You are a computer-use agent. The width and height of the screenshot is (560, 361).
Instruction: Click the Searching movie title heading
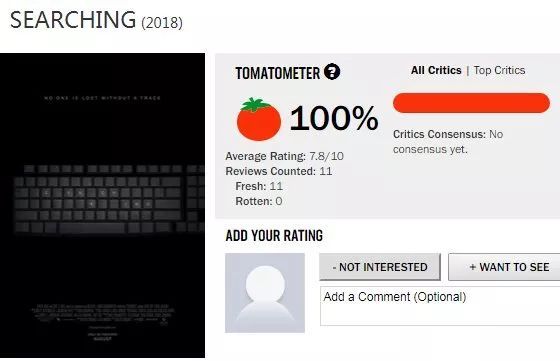click(x=73, y=20)
